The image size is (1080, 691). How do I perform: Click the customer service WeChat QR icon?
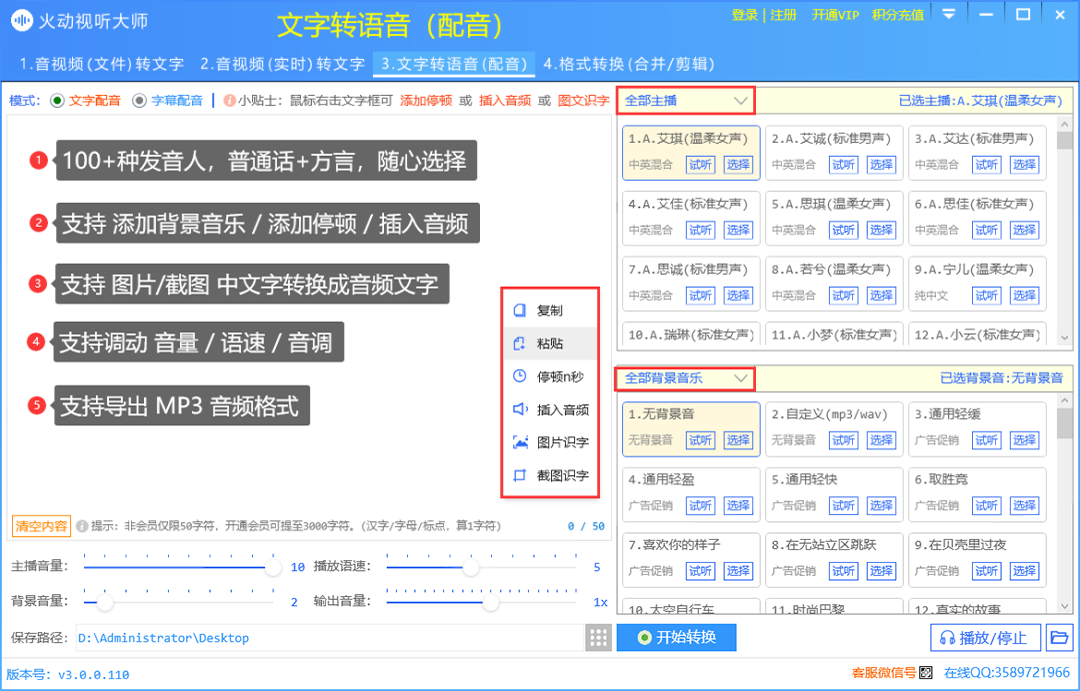(x=927, y=672)
